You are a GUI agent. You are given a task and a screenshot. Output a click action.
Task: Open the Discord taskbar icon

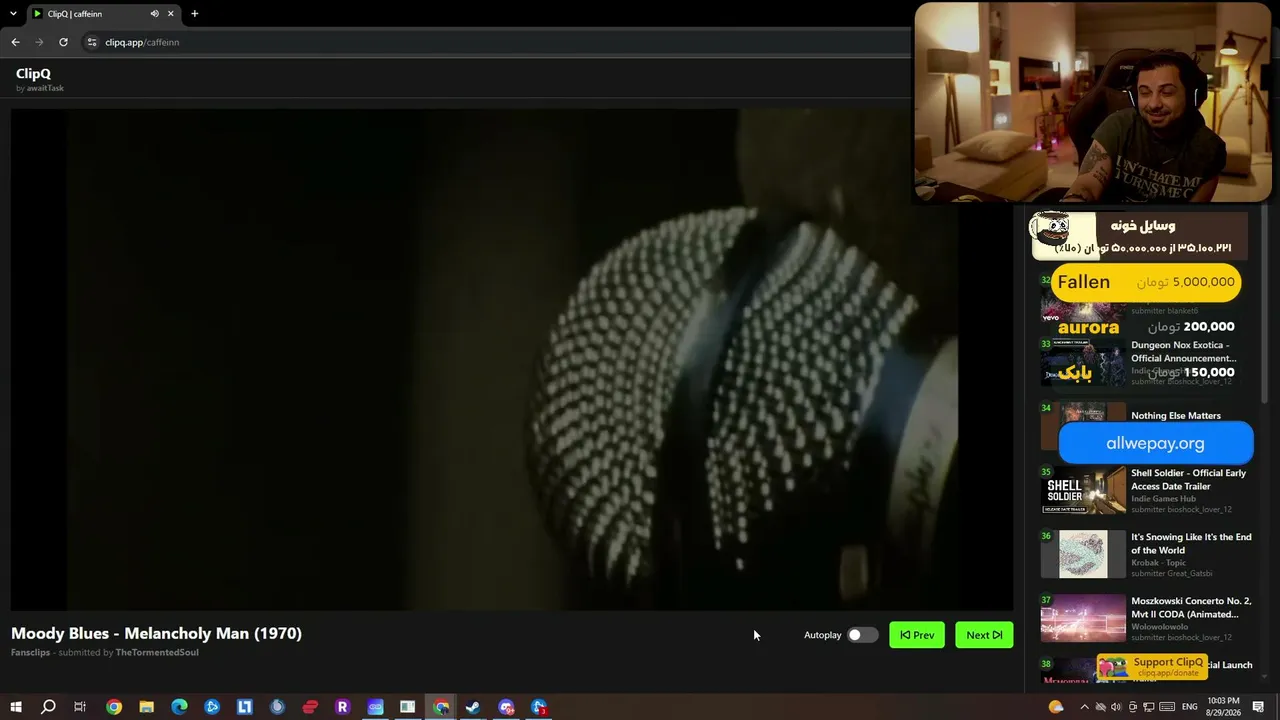506,707
